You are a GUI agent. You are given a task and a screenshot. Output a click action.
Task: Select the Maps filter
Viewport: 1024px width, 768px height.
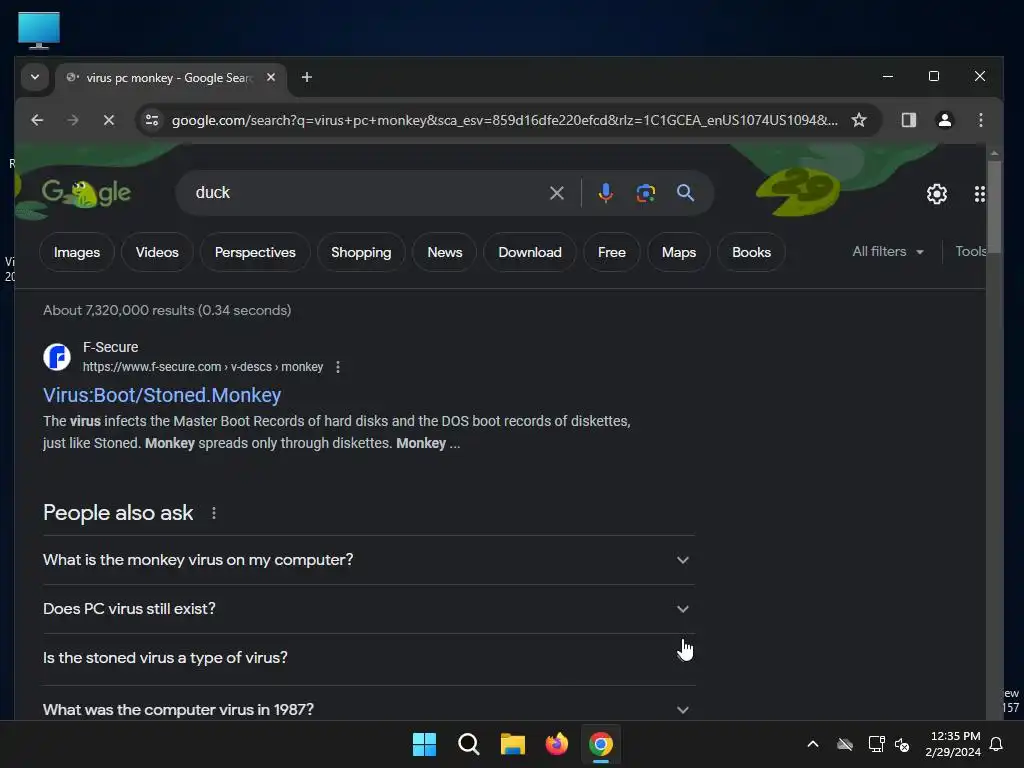679,252
